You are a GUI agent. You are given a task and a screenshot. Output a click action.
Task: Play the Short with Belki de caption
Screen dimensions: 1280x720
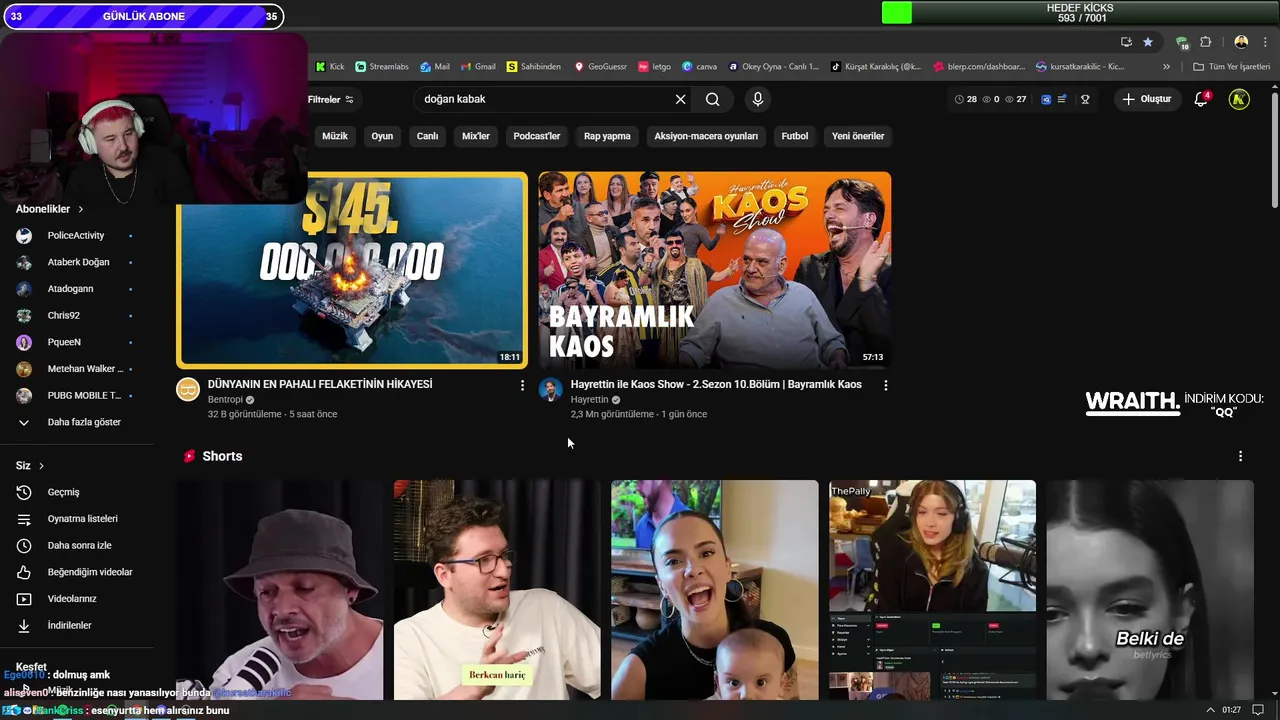click(x=1150, y=590)
